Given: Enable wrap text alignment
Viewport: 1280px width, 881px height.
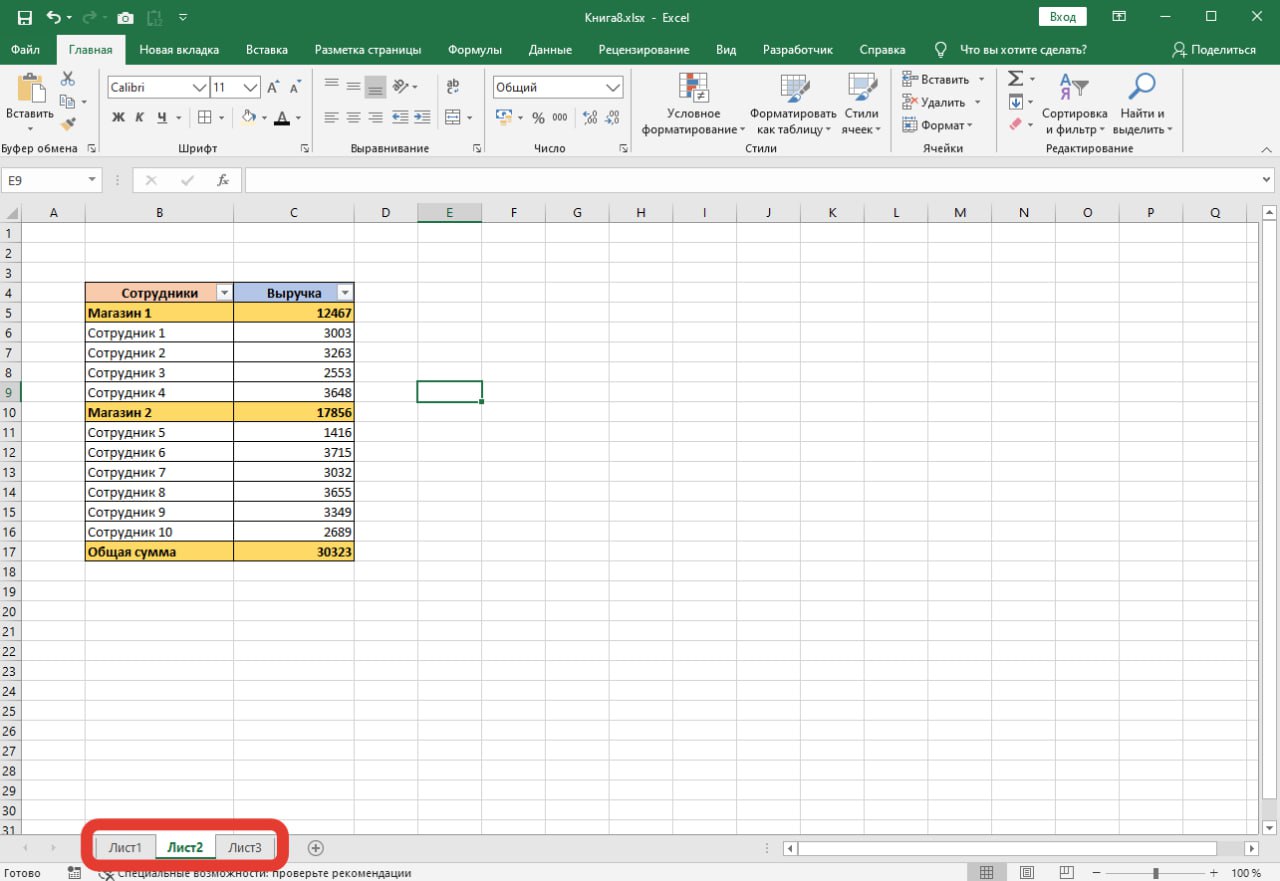Looking at the screenshot, I should [x=453, y=87].
